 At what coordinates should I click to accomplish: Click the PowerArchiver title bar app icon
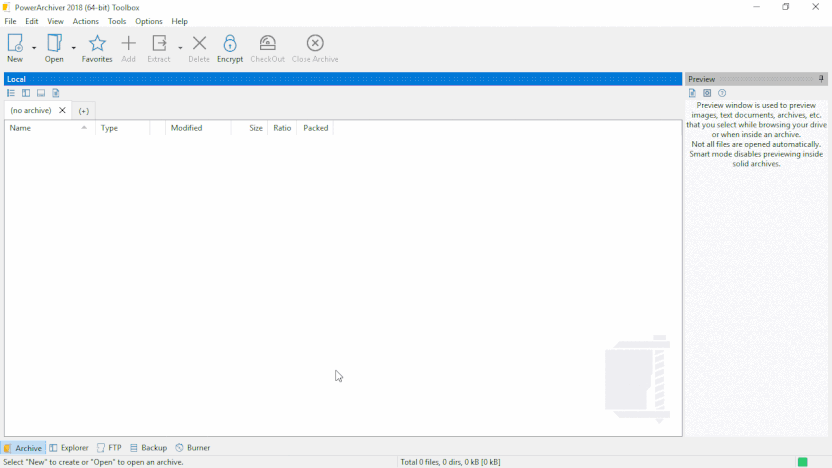click(6, 7)
